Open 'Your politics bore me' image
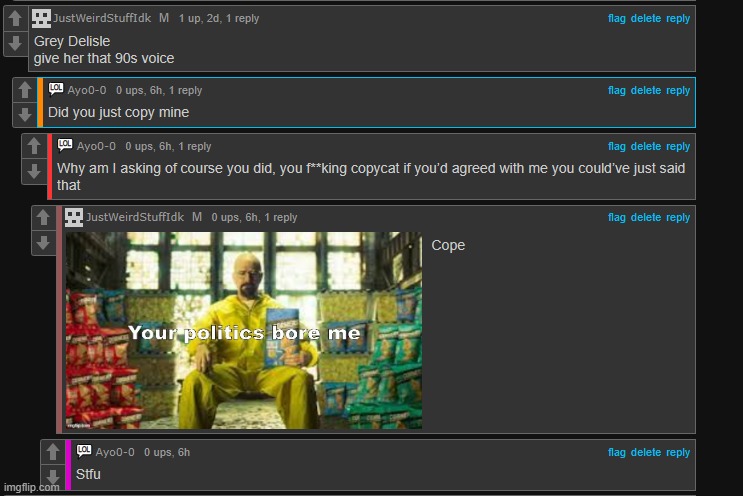The height and width of the screenshot is (496, 743). (x=244, y=331)
